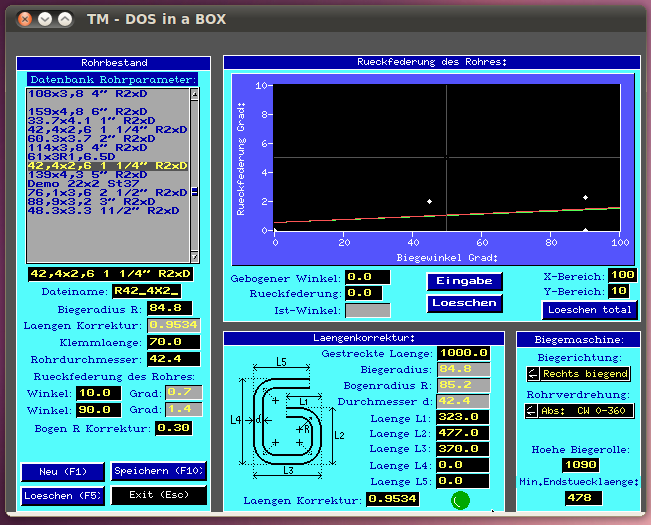651x525 pixels.
Task: Click the X-Bereich value field
Action: click(622, 275)
